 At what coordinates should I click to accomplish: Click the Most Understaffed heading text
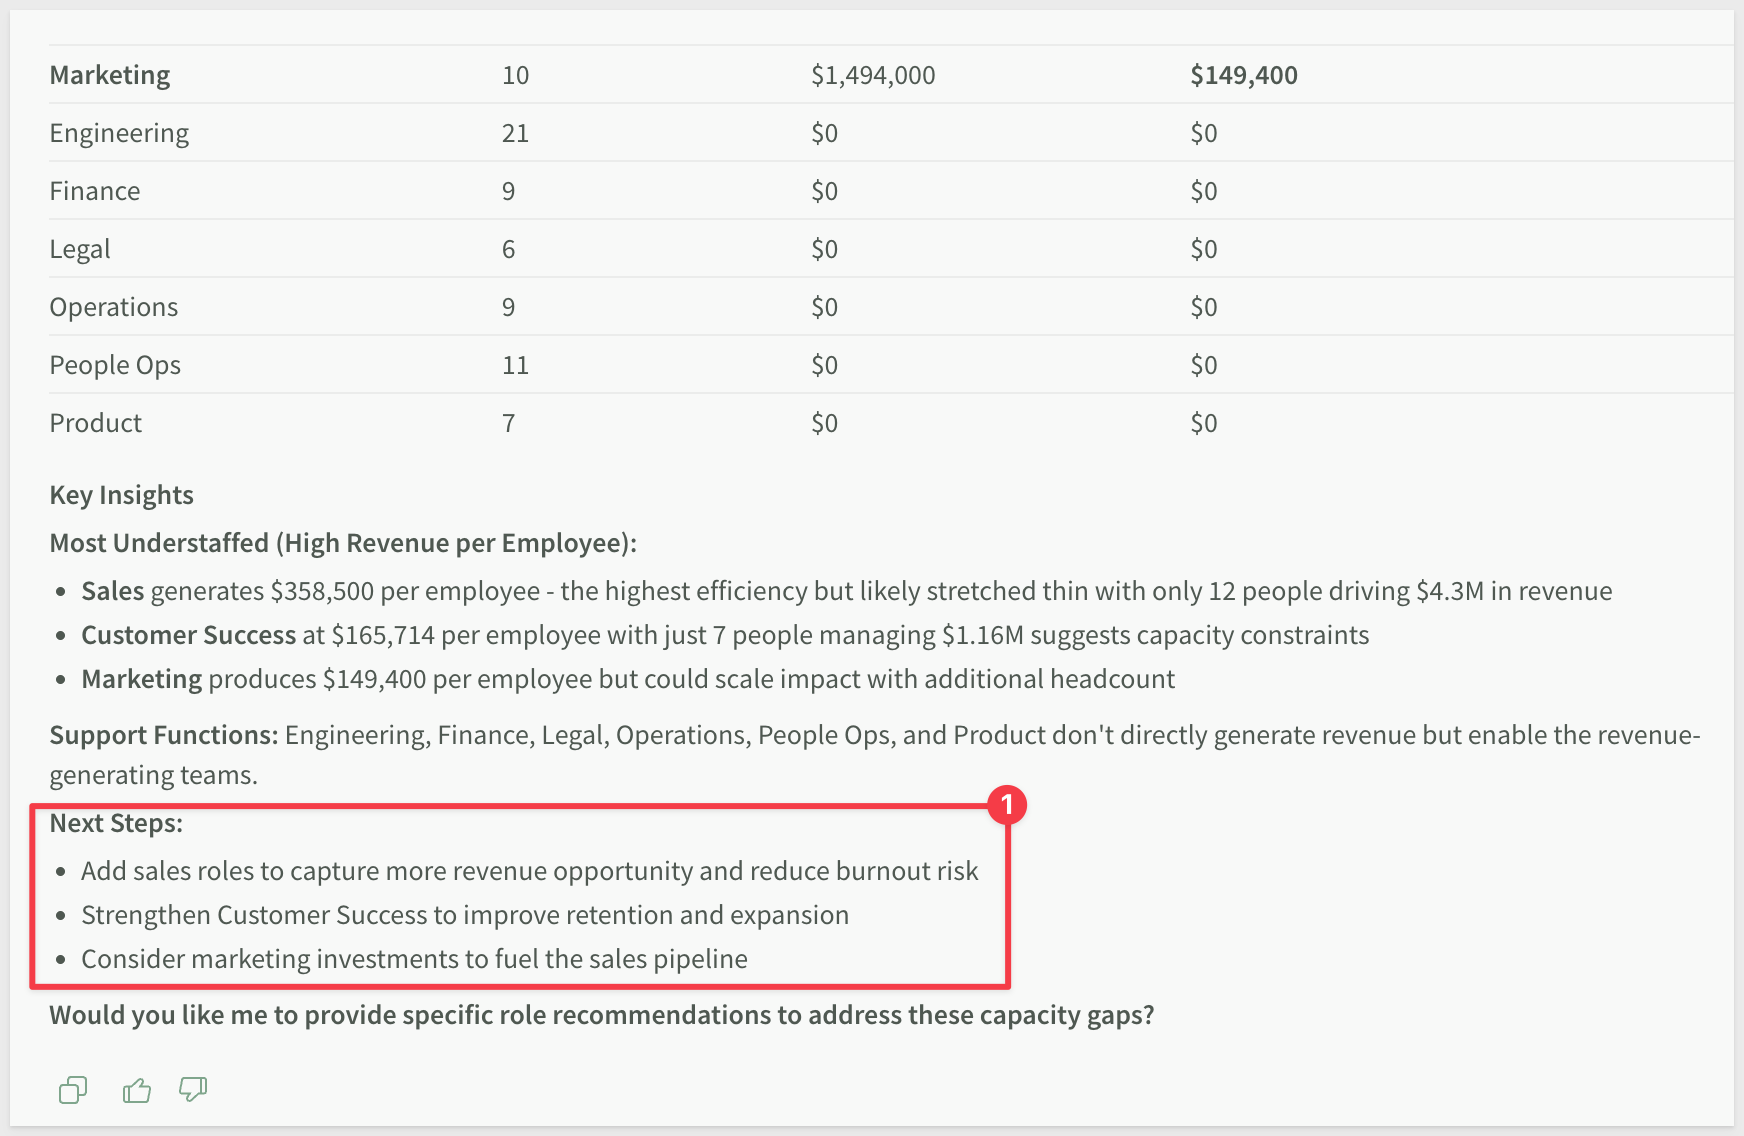tap(343, 543)
